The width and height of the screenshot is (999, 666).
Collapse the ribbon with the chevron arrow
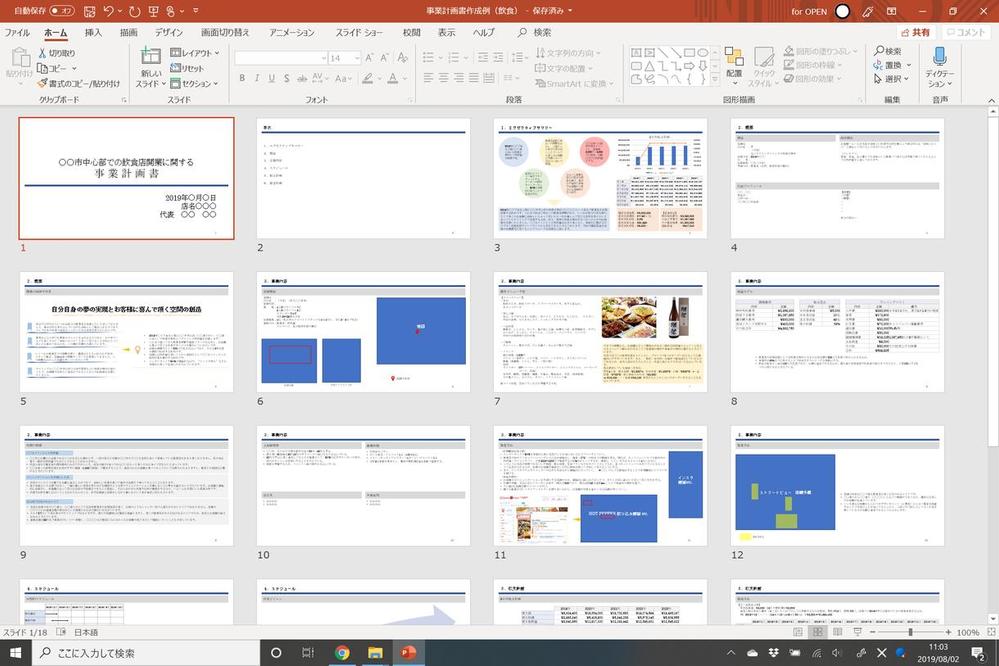coord(991,101)
